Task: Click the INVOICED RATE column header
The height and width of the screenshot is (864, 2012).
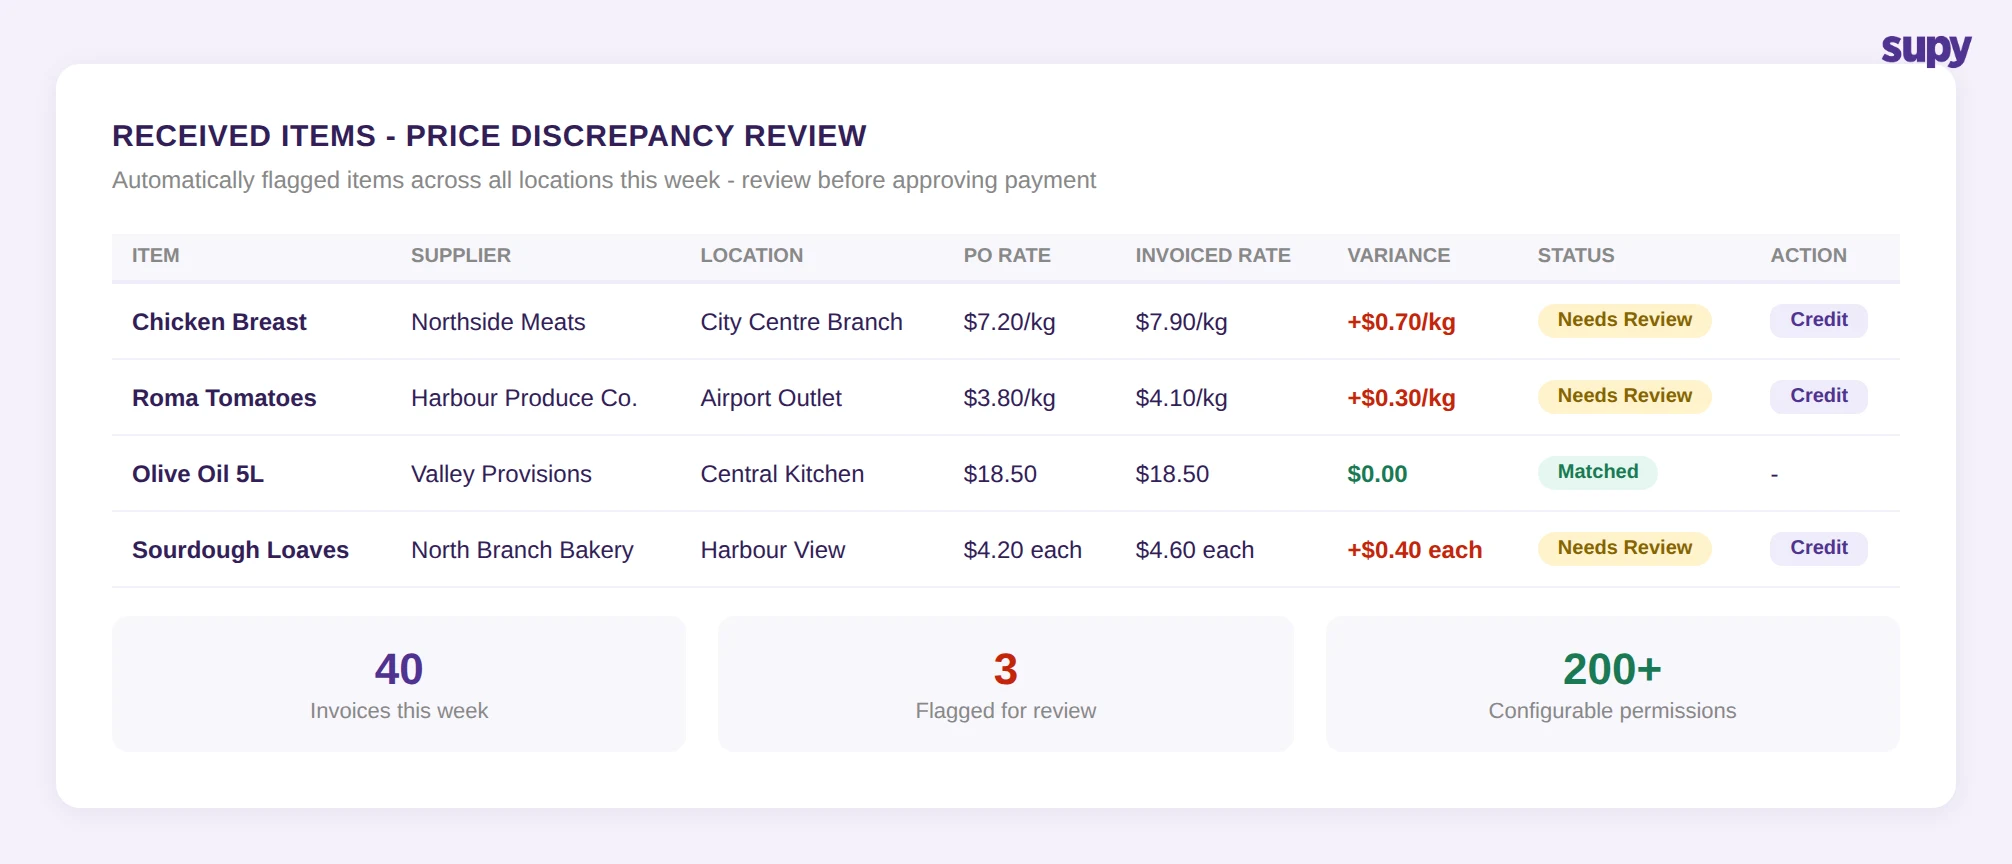Action: [x=1213, y=255]
